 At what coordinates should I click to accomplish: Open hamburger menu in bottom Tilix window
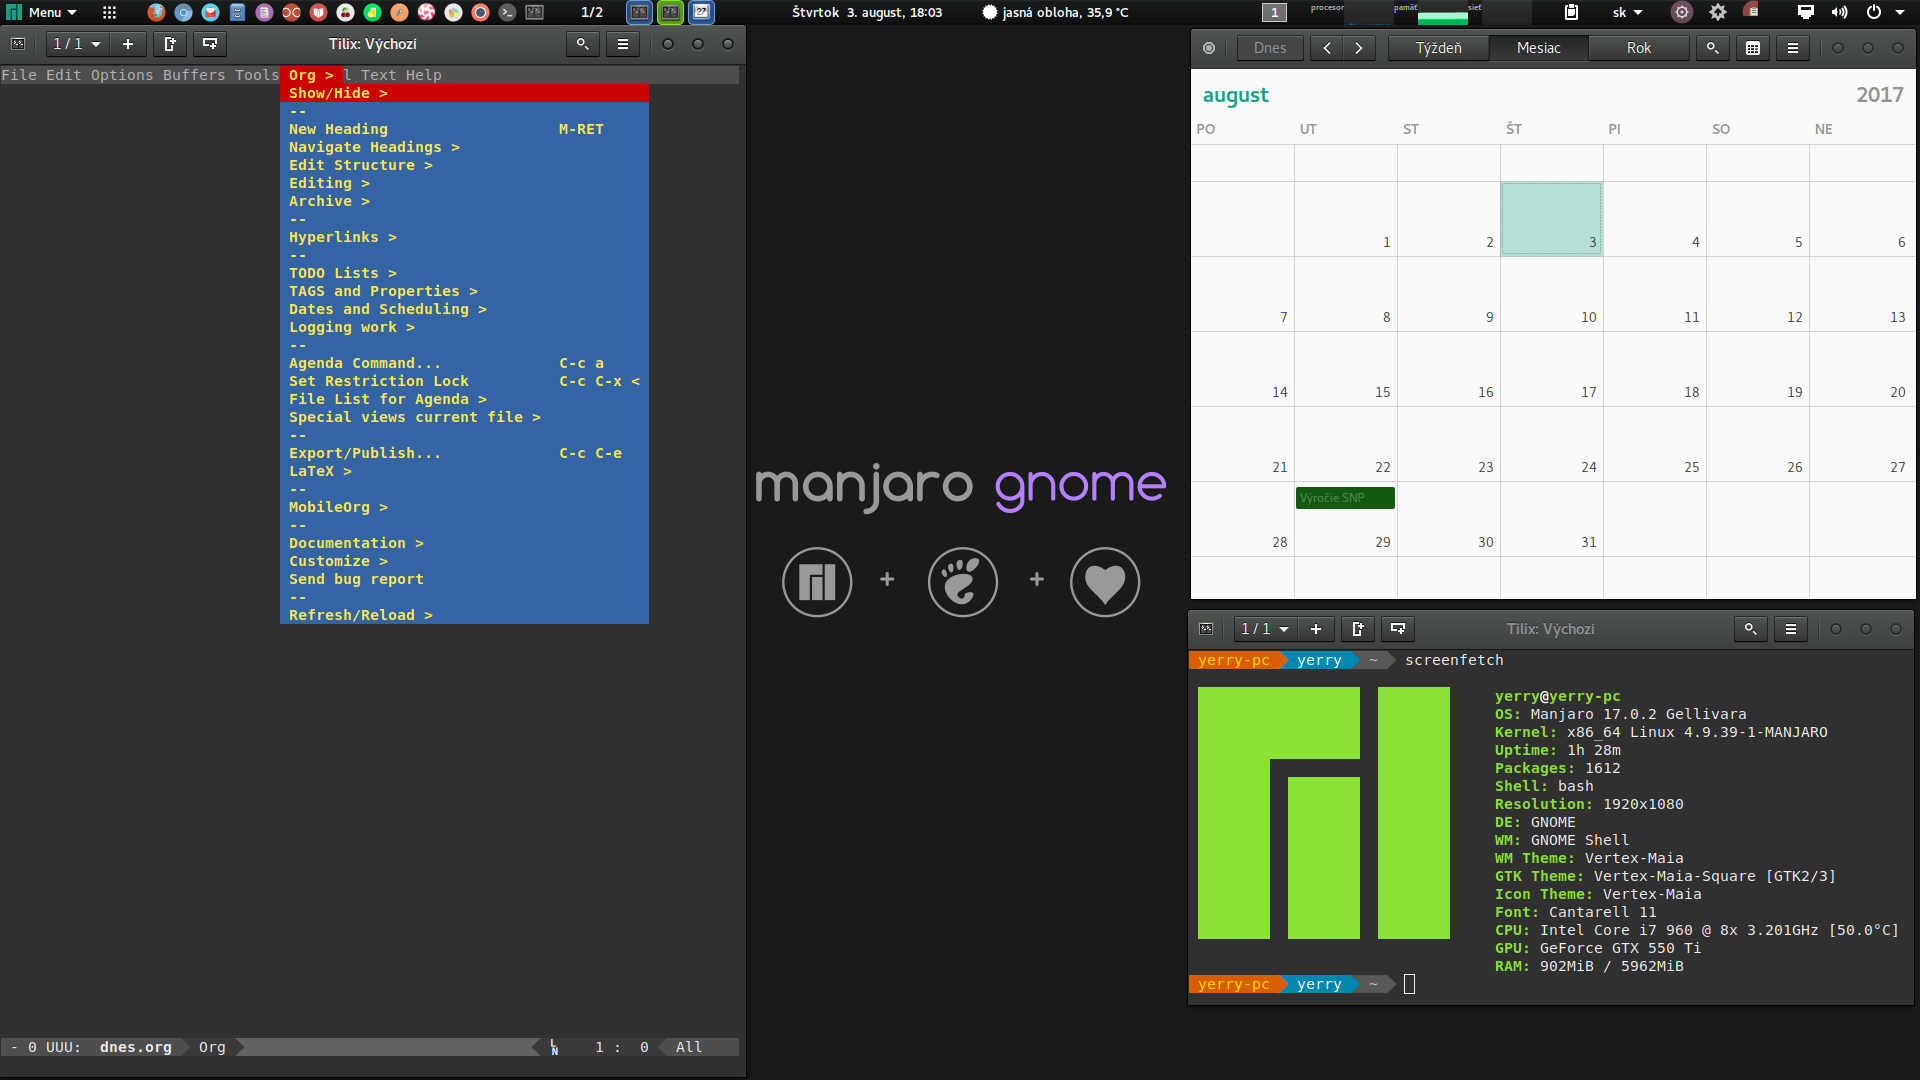[x=1790, y=629]
